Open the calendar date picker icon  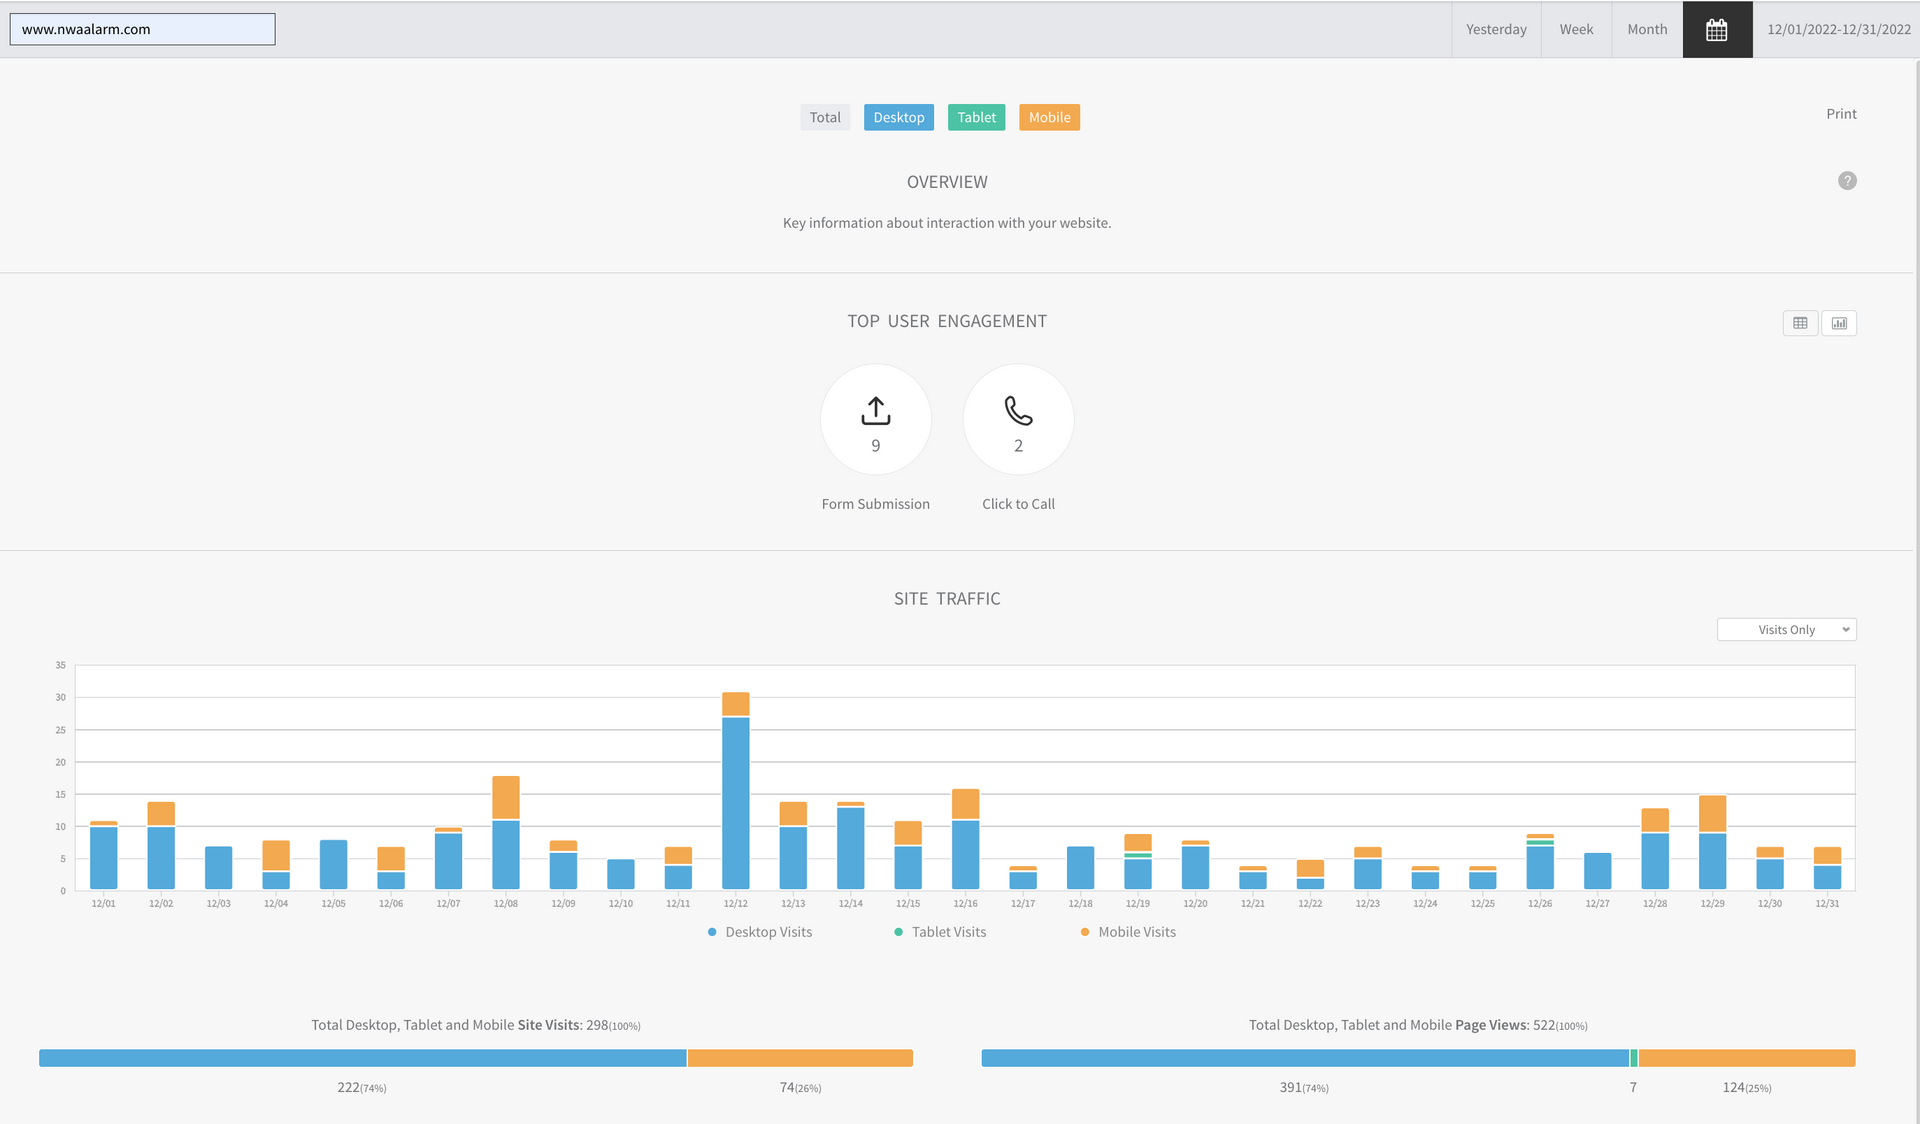point(1717,30)
